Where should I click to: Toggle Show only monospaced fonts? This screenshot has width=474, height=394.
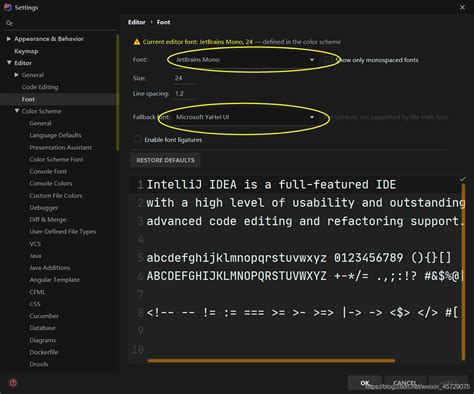click(329, 60)
